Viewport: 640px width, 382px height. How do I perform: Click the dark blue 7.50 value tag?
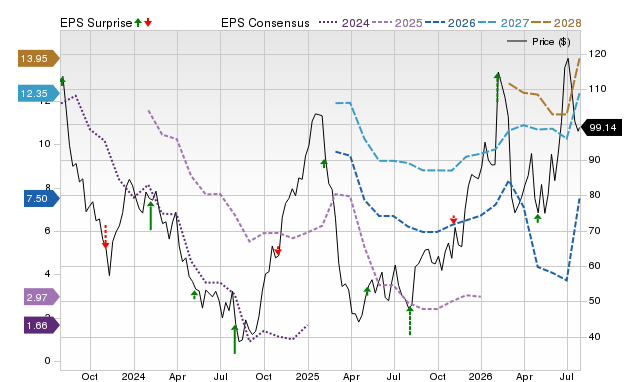[x=42, y=199]
